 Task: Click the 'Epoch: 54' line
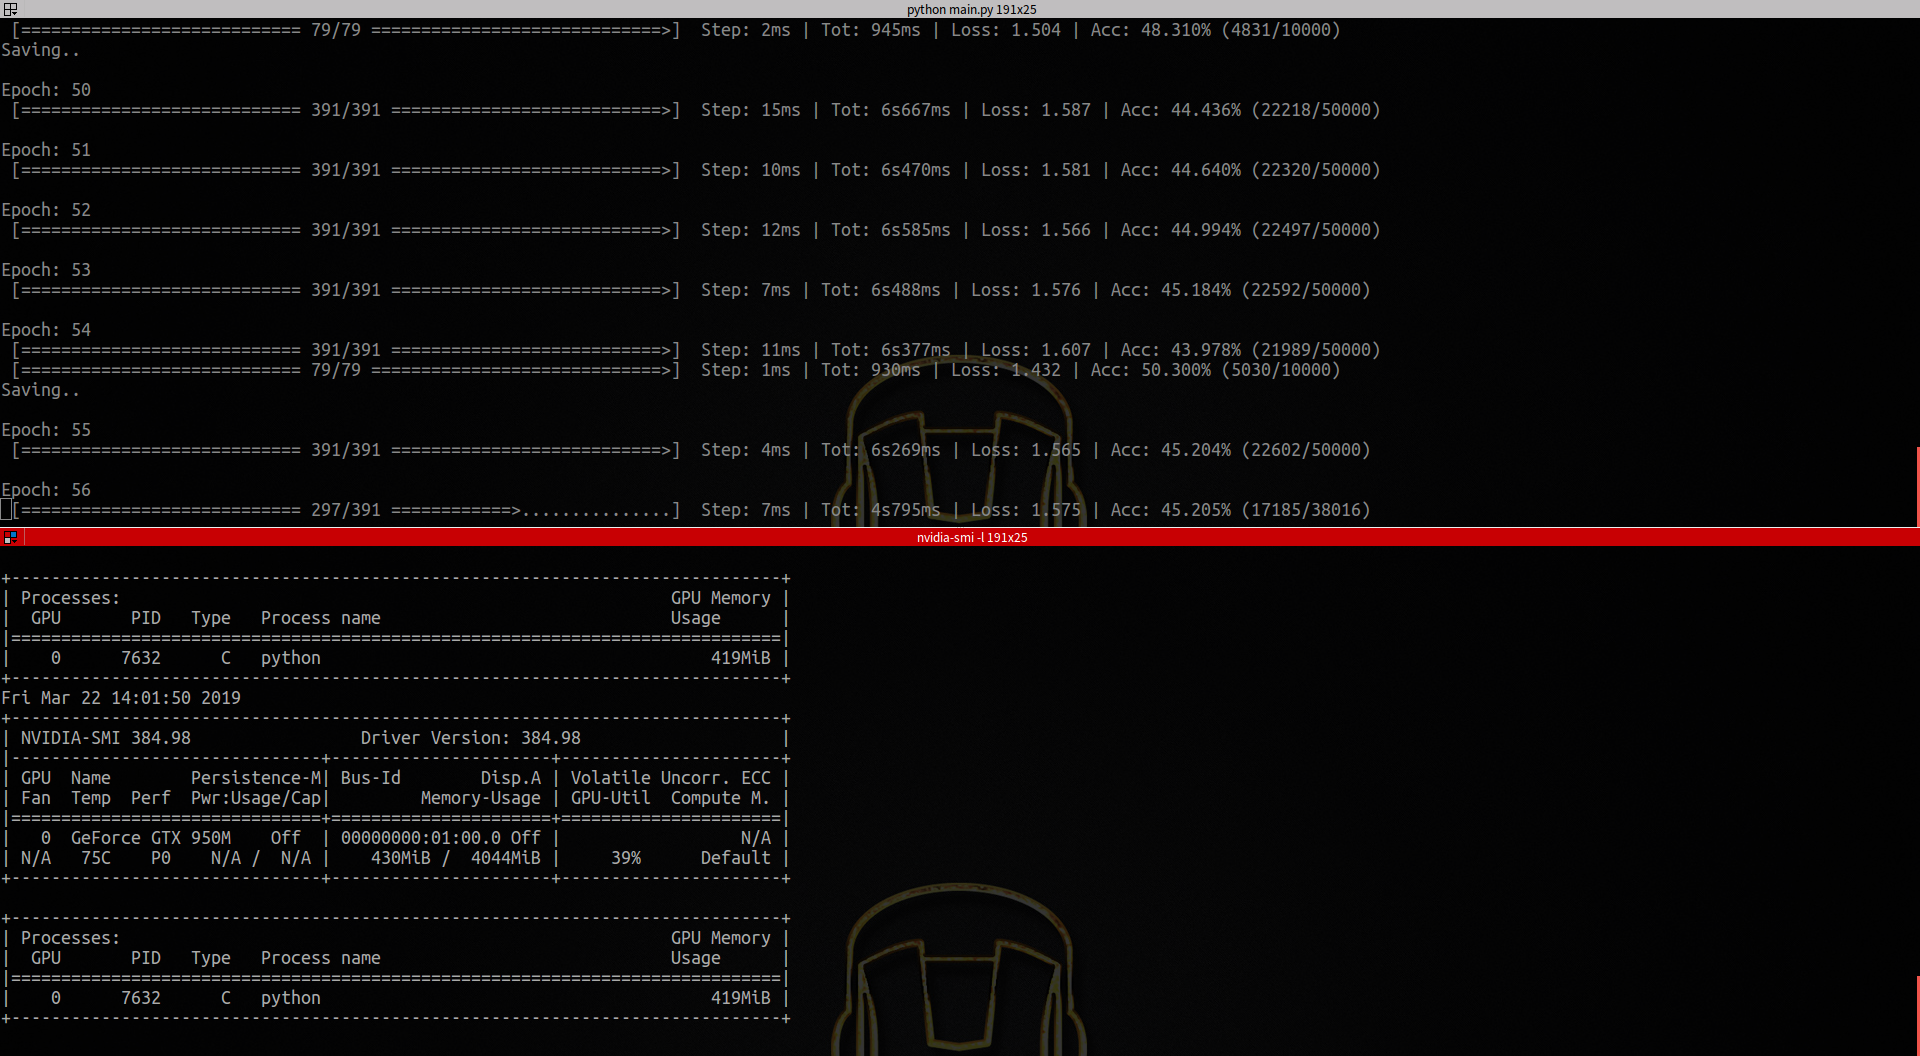tap(46, 330)
